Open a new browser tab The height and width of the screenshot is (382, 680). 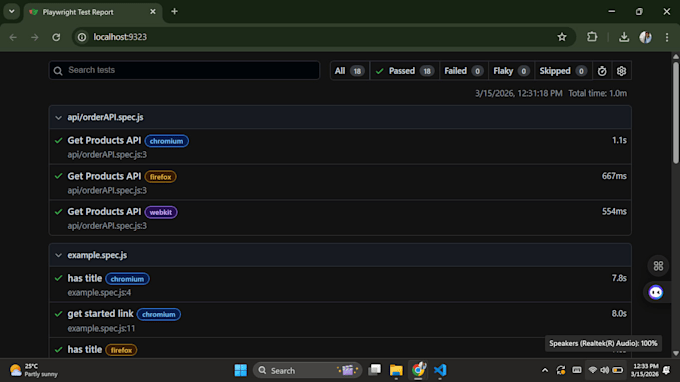(174, 12)
